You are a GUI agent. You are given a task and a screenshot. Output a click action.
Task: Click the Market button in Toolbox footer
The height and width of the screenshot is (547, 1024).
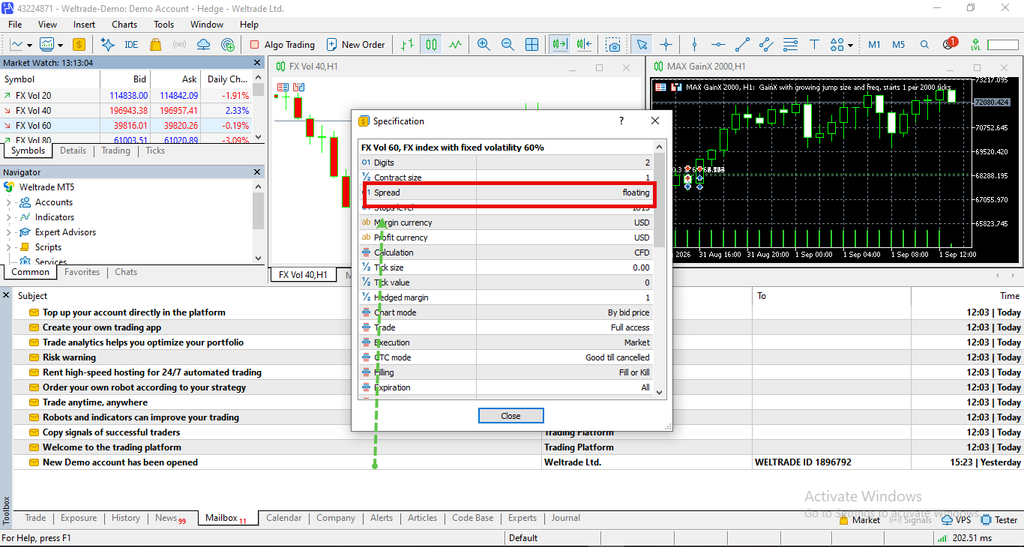pos(859,520)
